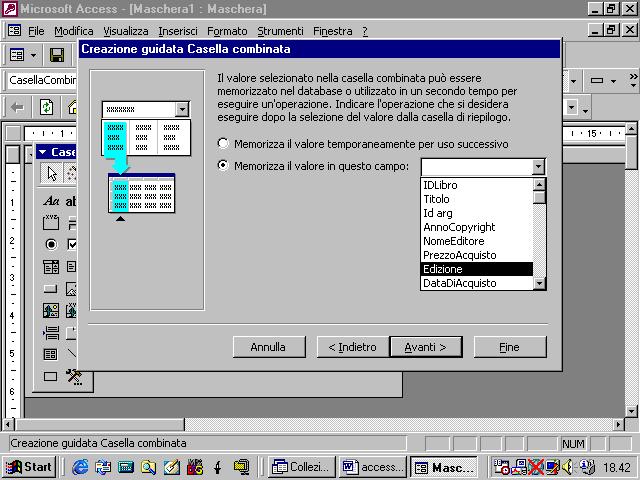Open the field combo box dropdown arrow

click(x=538, y=167)
